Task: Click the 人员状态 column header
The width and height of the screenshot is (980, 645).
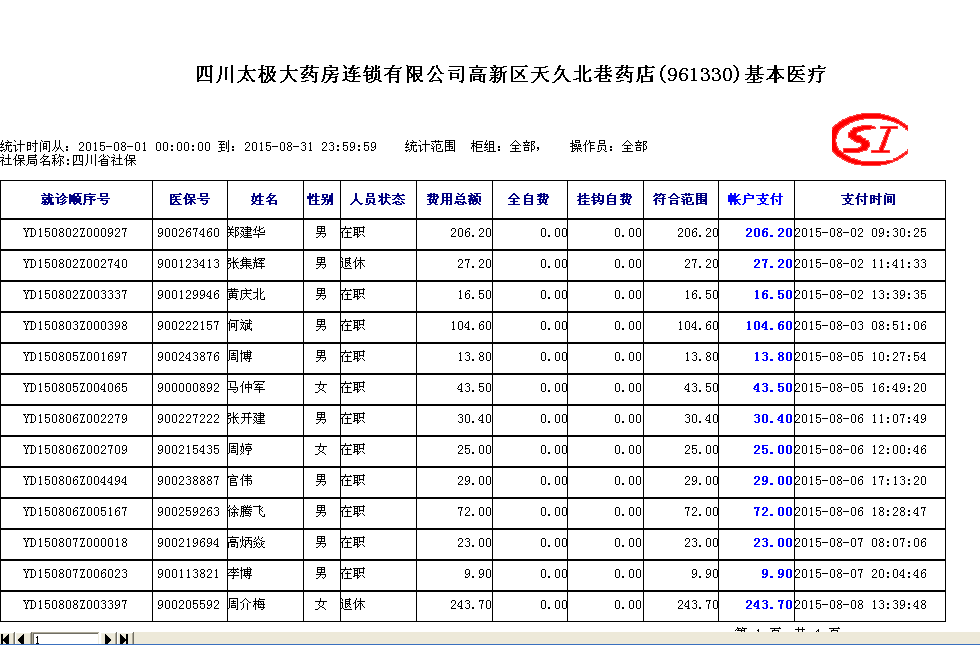Action: pos(378,199)
